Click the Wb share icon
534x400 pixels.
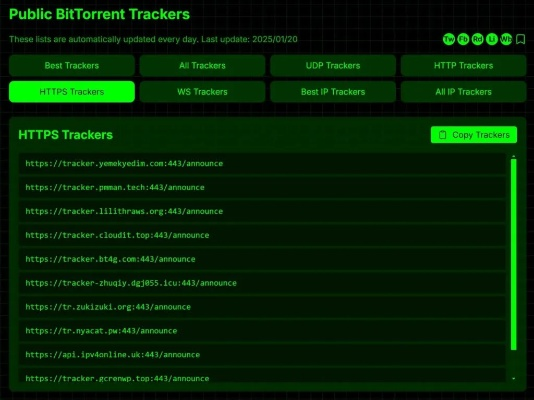506,39
